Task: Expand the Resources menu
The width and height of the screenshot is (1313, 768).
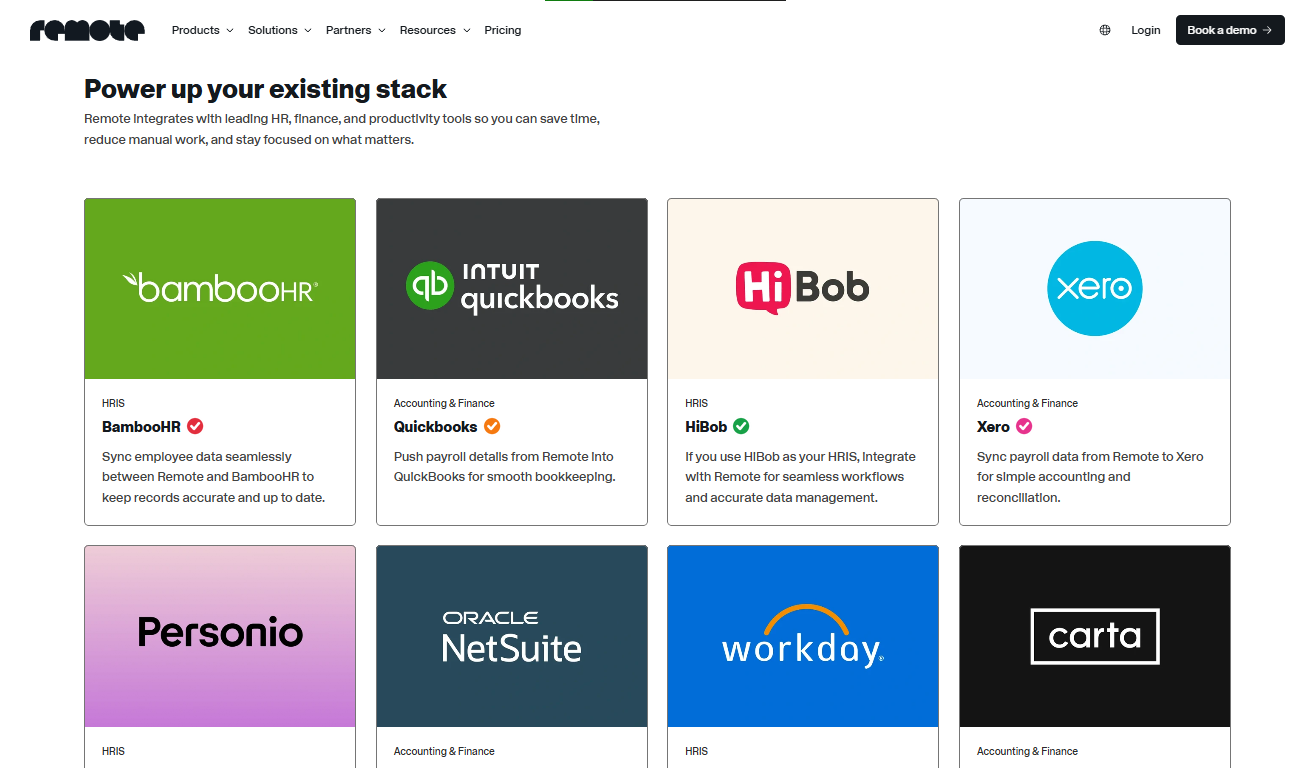Action: tap(435, 30)
